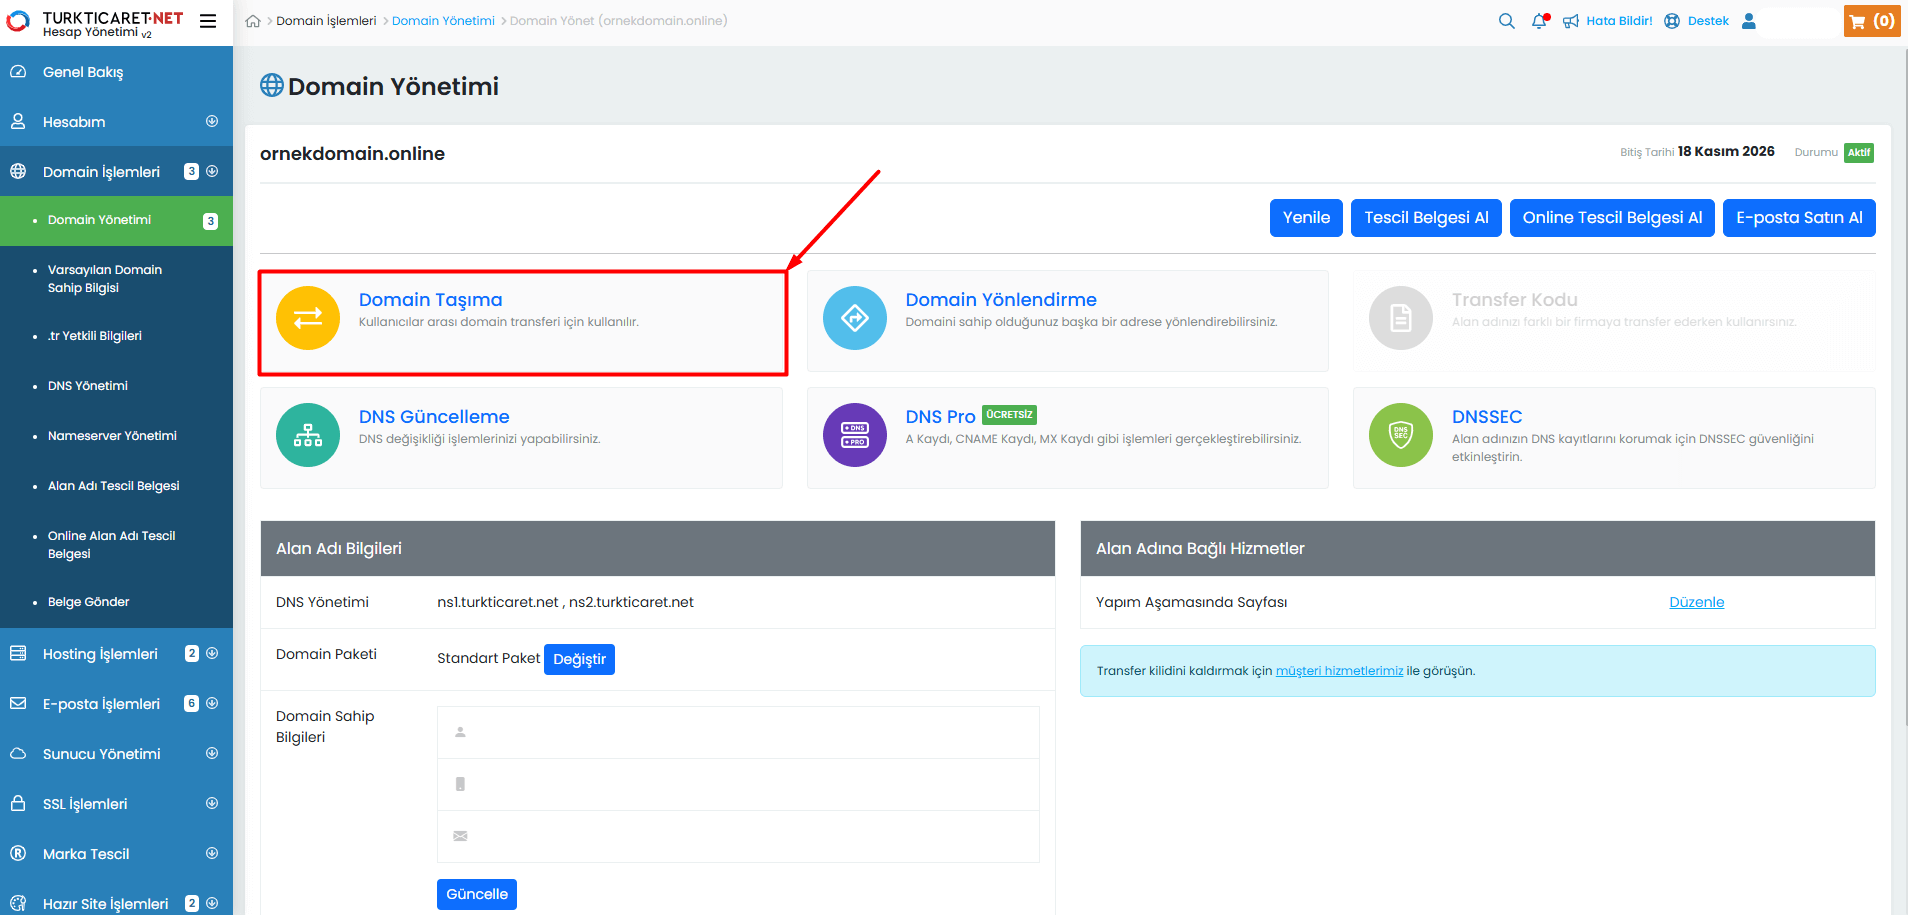Click the purple DNS Pro icon
Screen dimensions: 1908x915
[x=854, y=435]
